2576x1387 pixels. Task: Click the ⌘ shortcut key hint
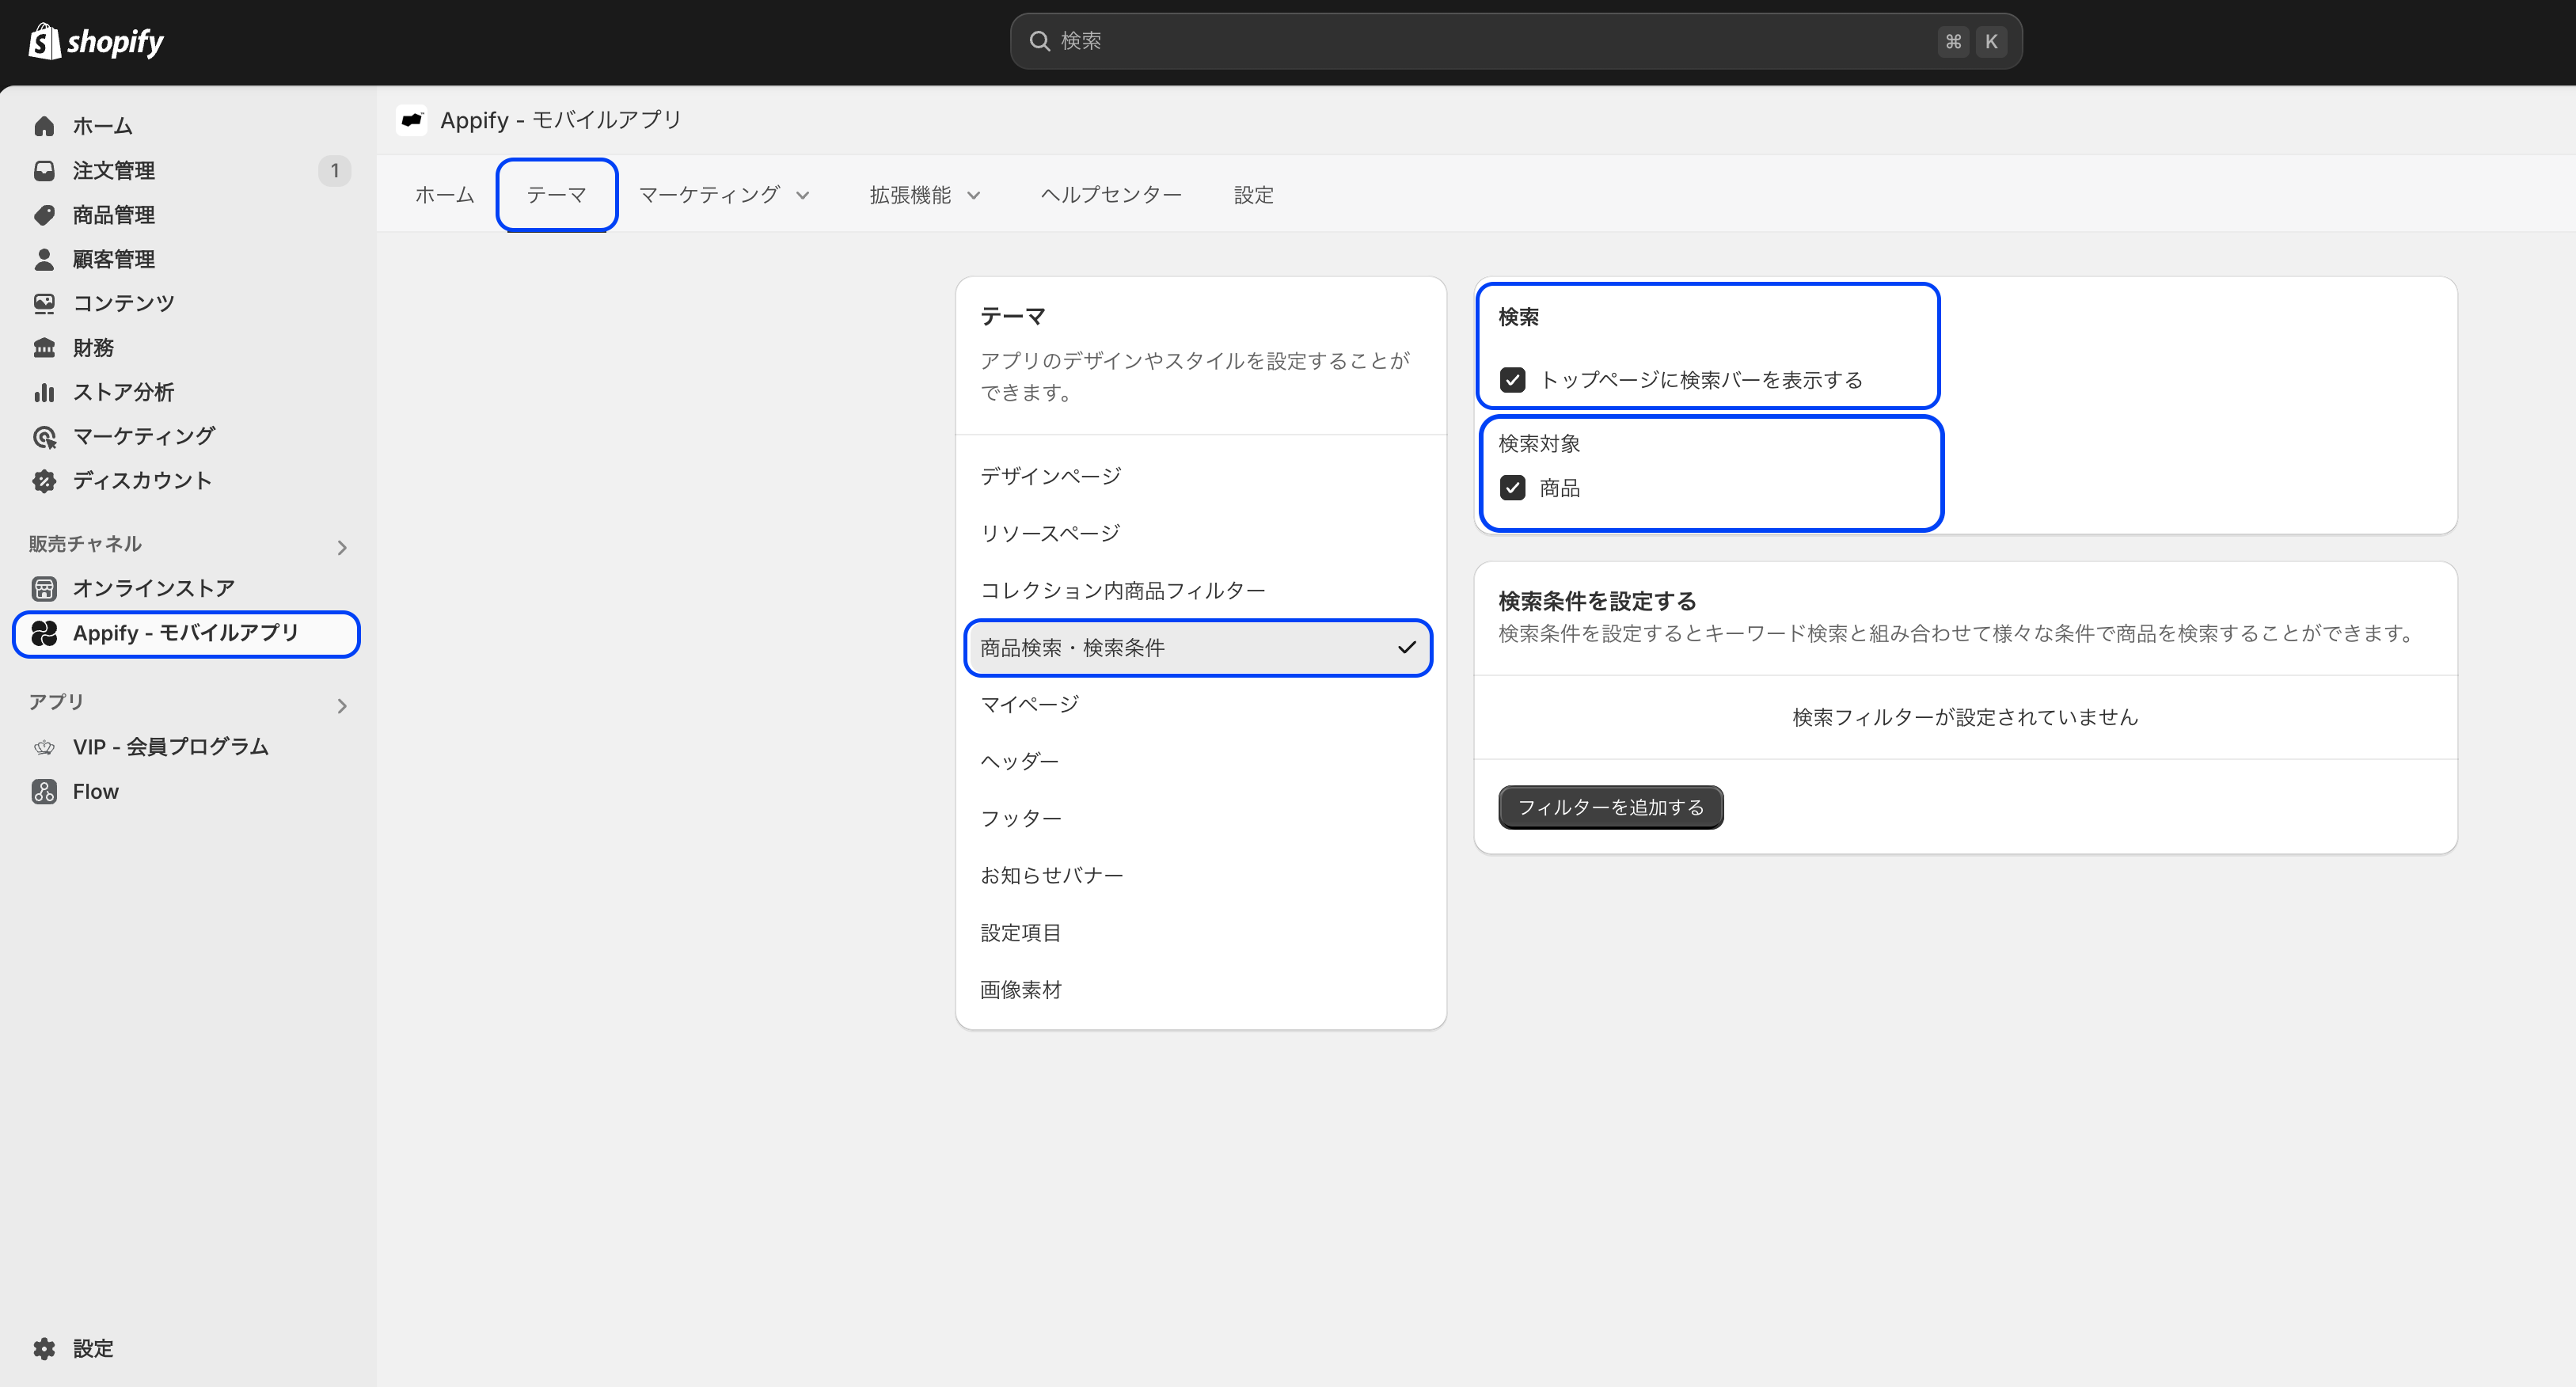[x=1953, y=41]
